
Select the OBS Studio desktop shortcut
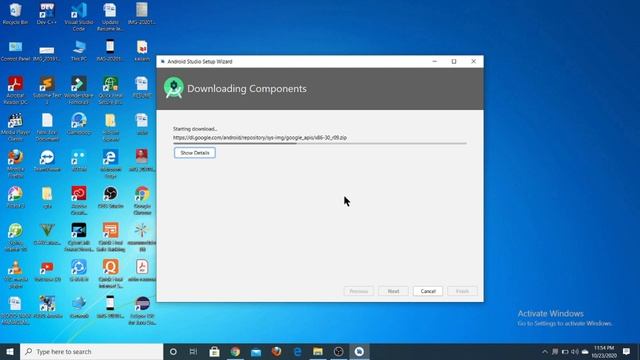(x=111, y=198)
